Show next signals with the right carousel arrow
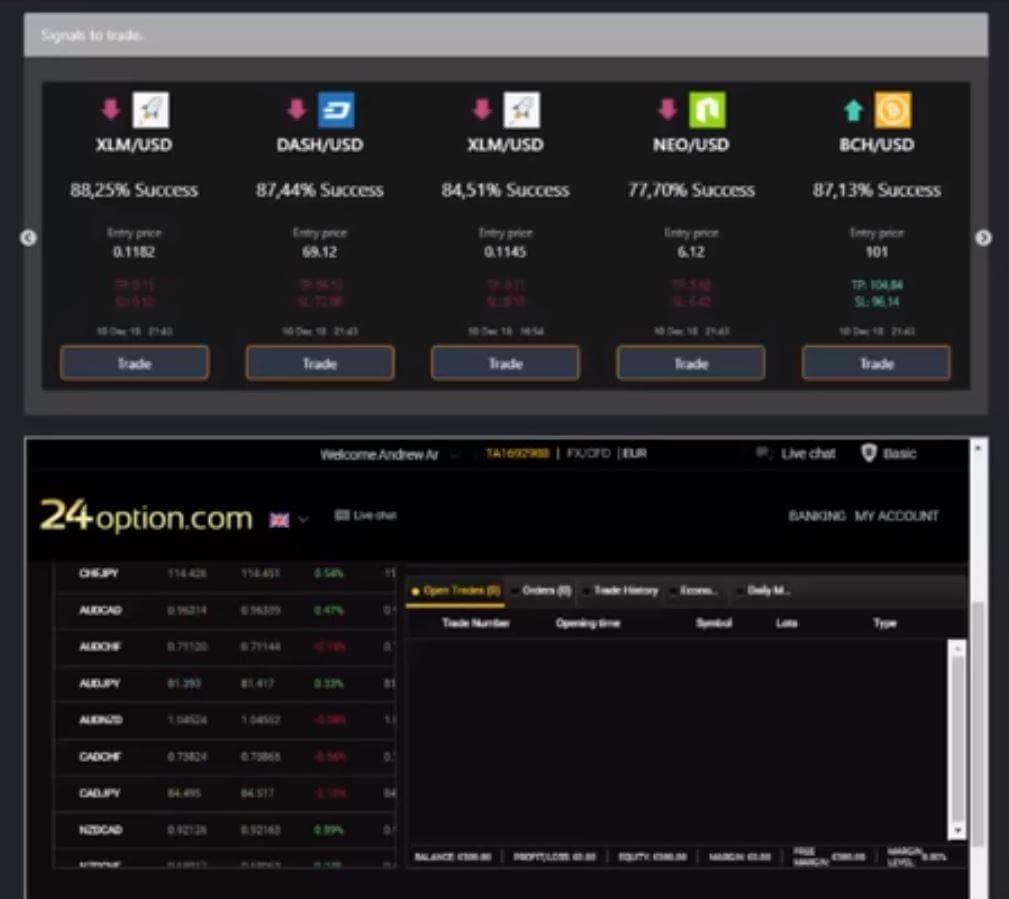 (x=983, y=238)
